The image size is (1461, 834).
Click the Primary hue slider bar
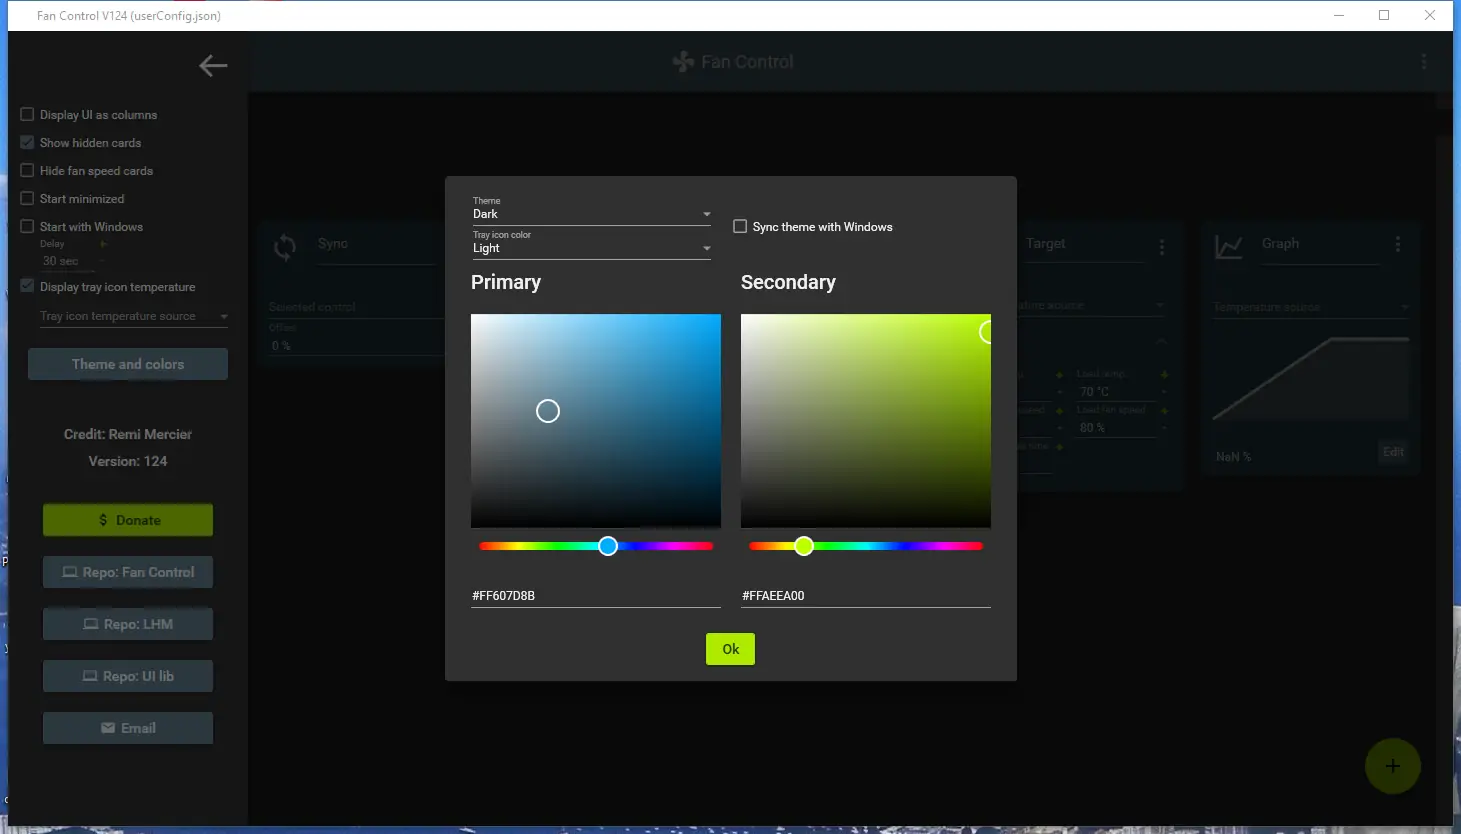tap(596, 546)
